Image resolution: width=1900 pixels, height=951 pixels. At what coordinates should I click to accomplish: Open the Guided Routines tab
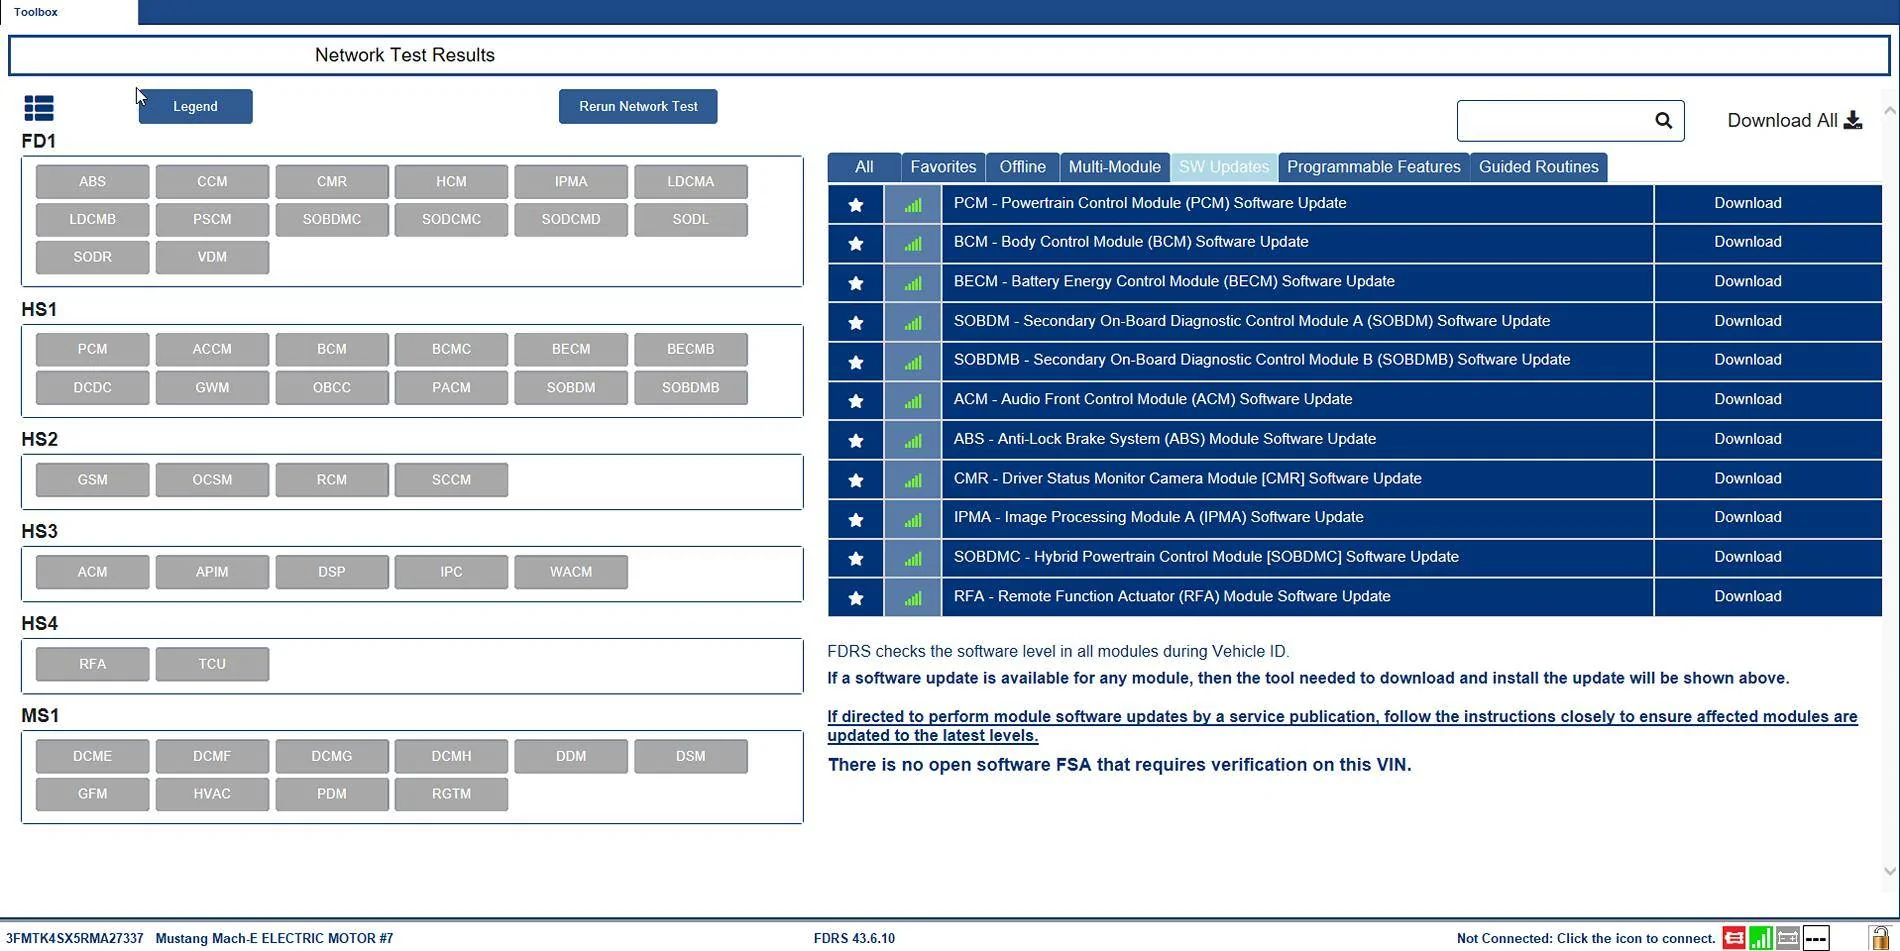click(1538, 167)
